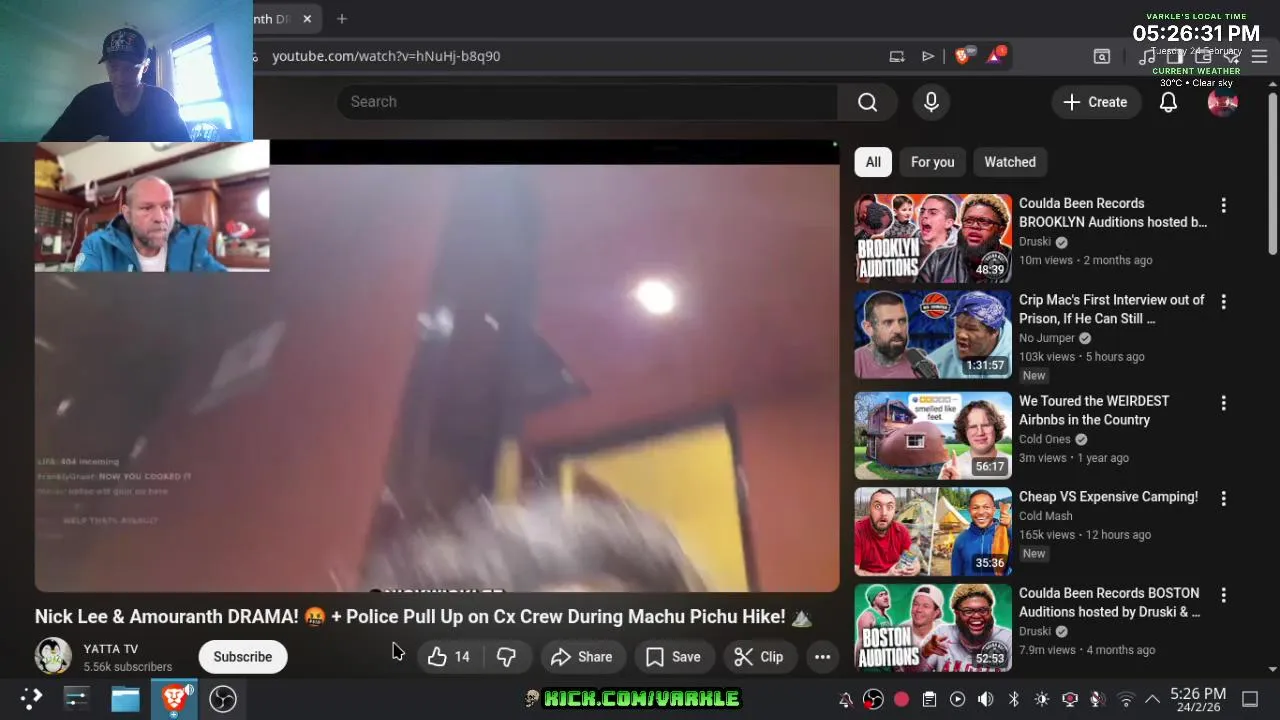1280x720 pixels.
Task: Switch to OBS Studio in taskbar
Action: click(x=222, y=698)
